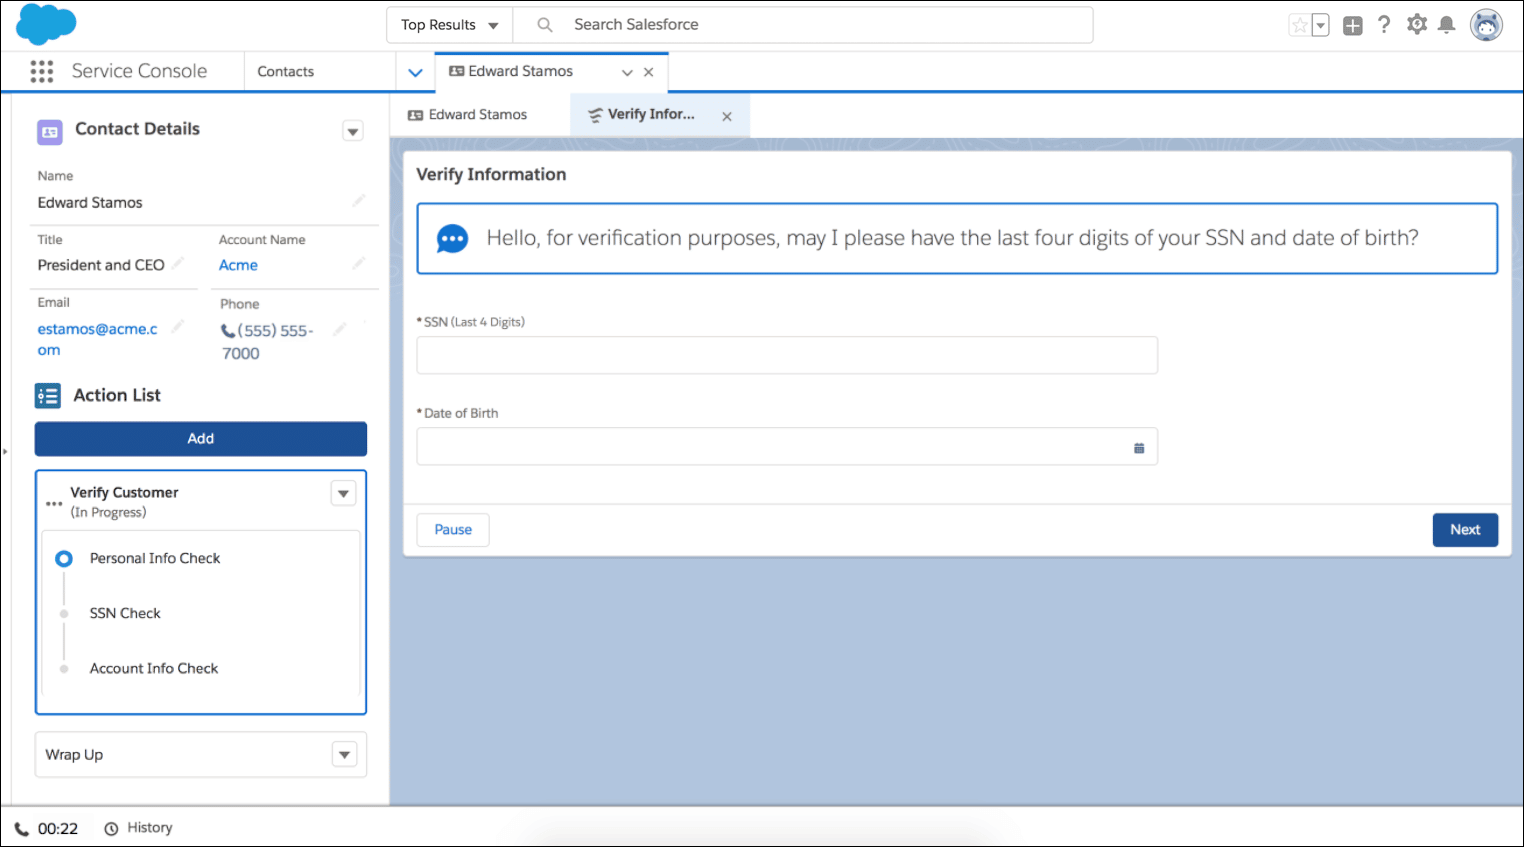The height and width of the screenshot is (847, 1524).
Task: Click the chat bubble icon in the prompt
Action: click(452, 239)
